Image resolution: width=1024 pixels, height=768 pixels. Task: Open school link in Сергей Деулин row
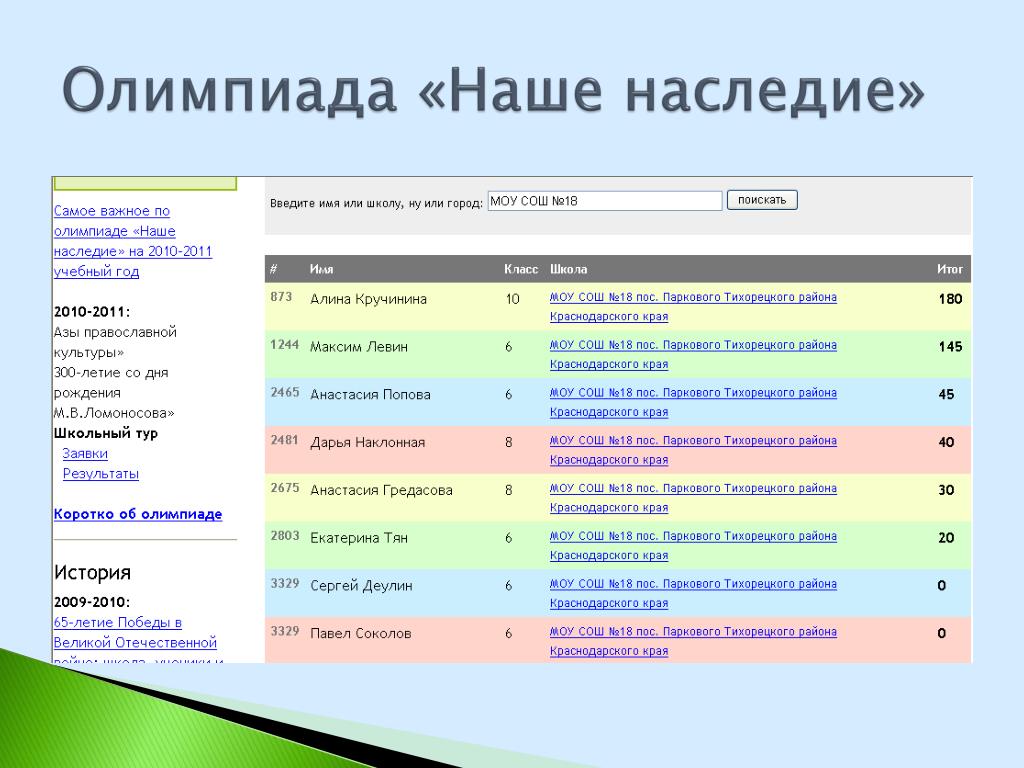point(693,592)
